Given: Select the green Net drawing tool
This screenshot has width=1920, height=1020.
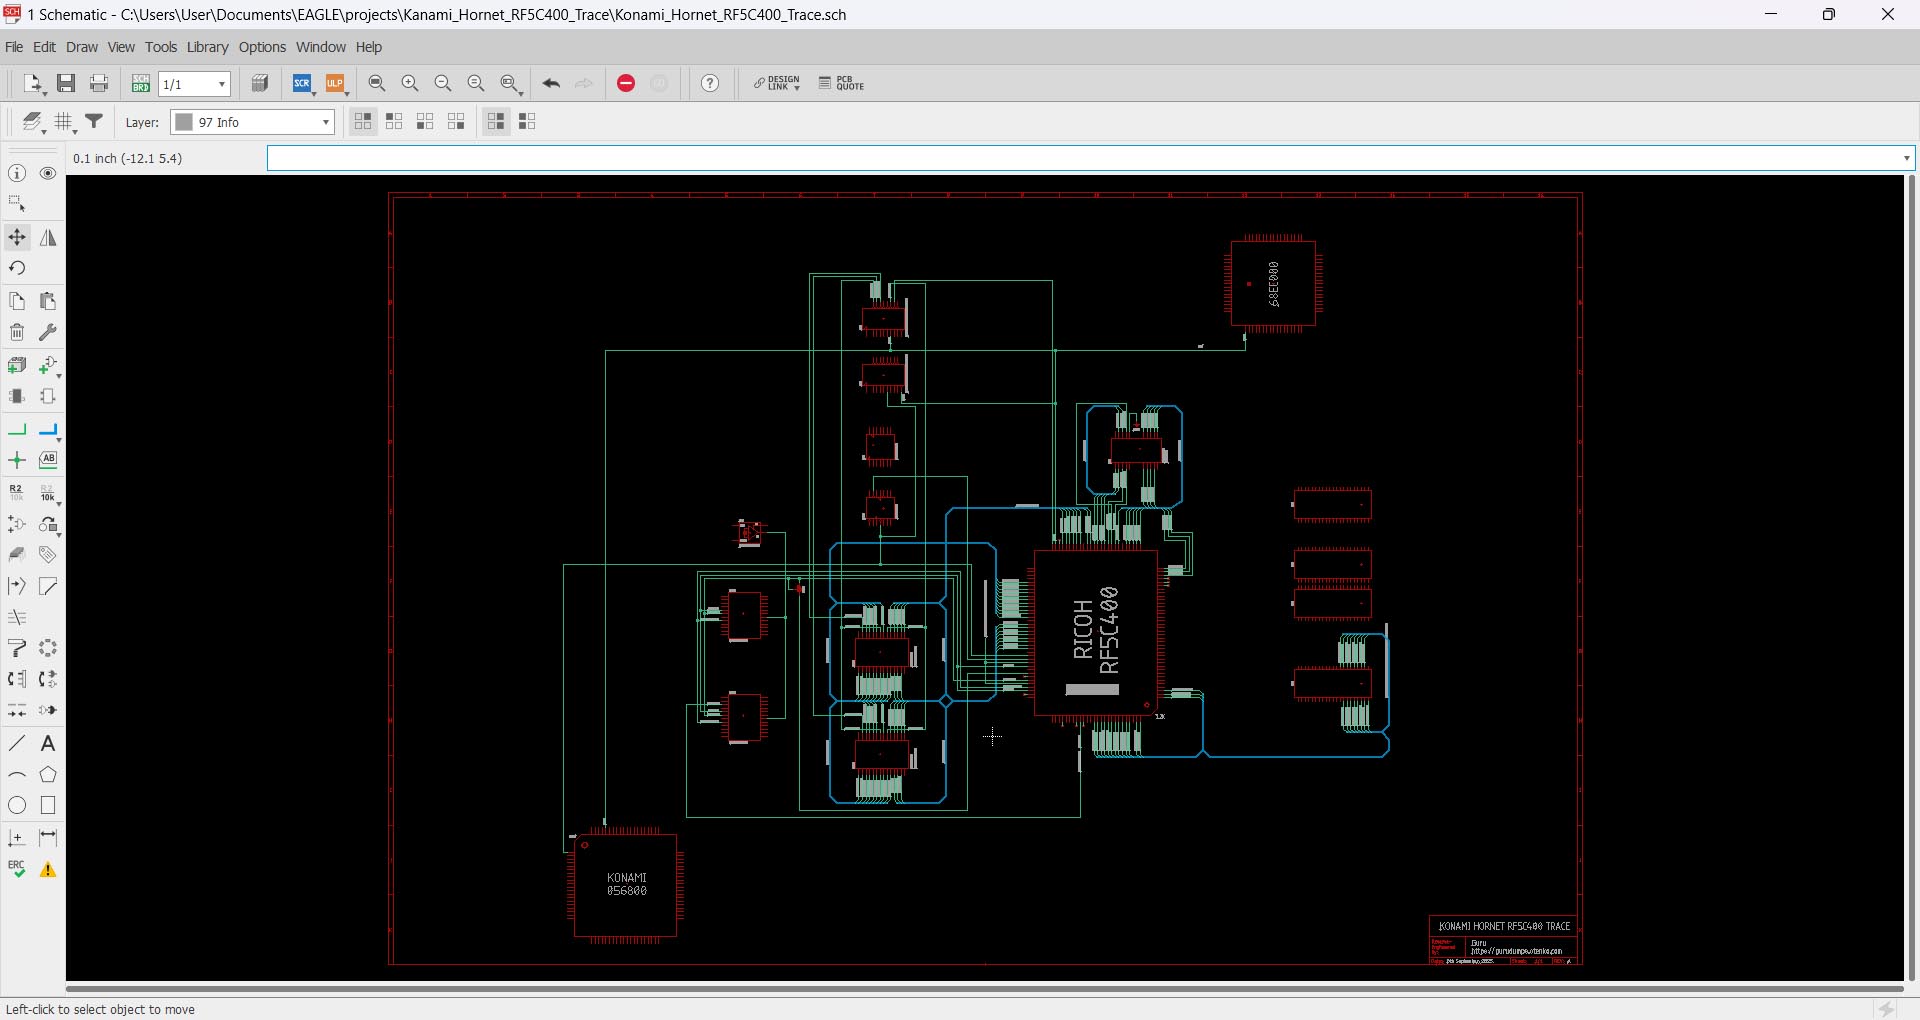Looking at the screenshot, I should pyautogui.click(x=17, y=430).
